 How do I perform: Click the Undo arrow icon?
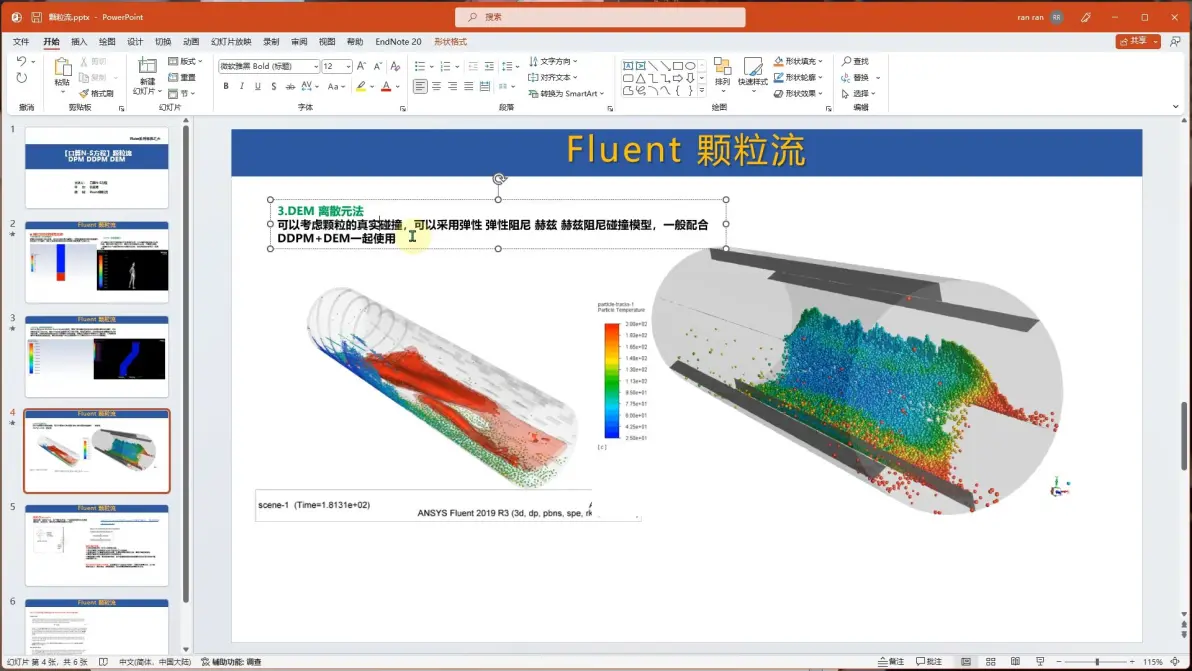(21, 61)
